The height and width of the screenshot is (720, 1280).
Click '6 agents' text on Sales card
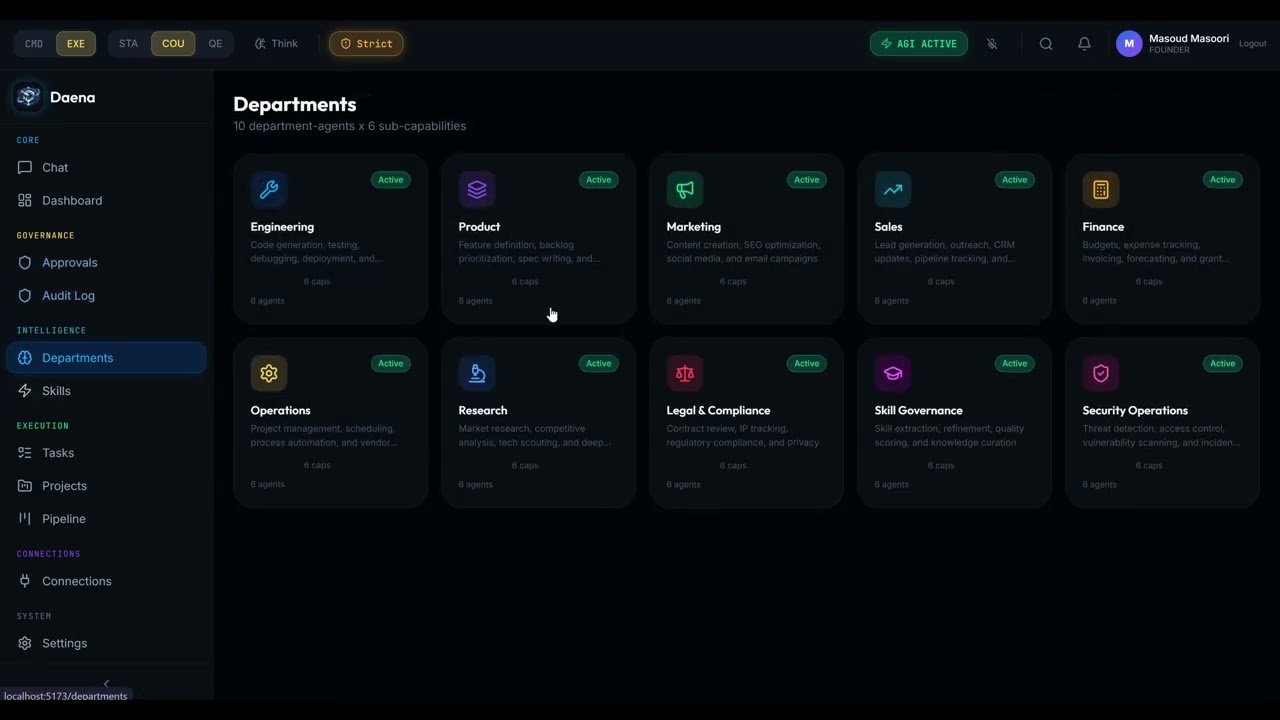point(891,301)
